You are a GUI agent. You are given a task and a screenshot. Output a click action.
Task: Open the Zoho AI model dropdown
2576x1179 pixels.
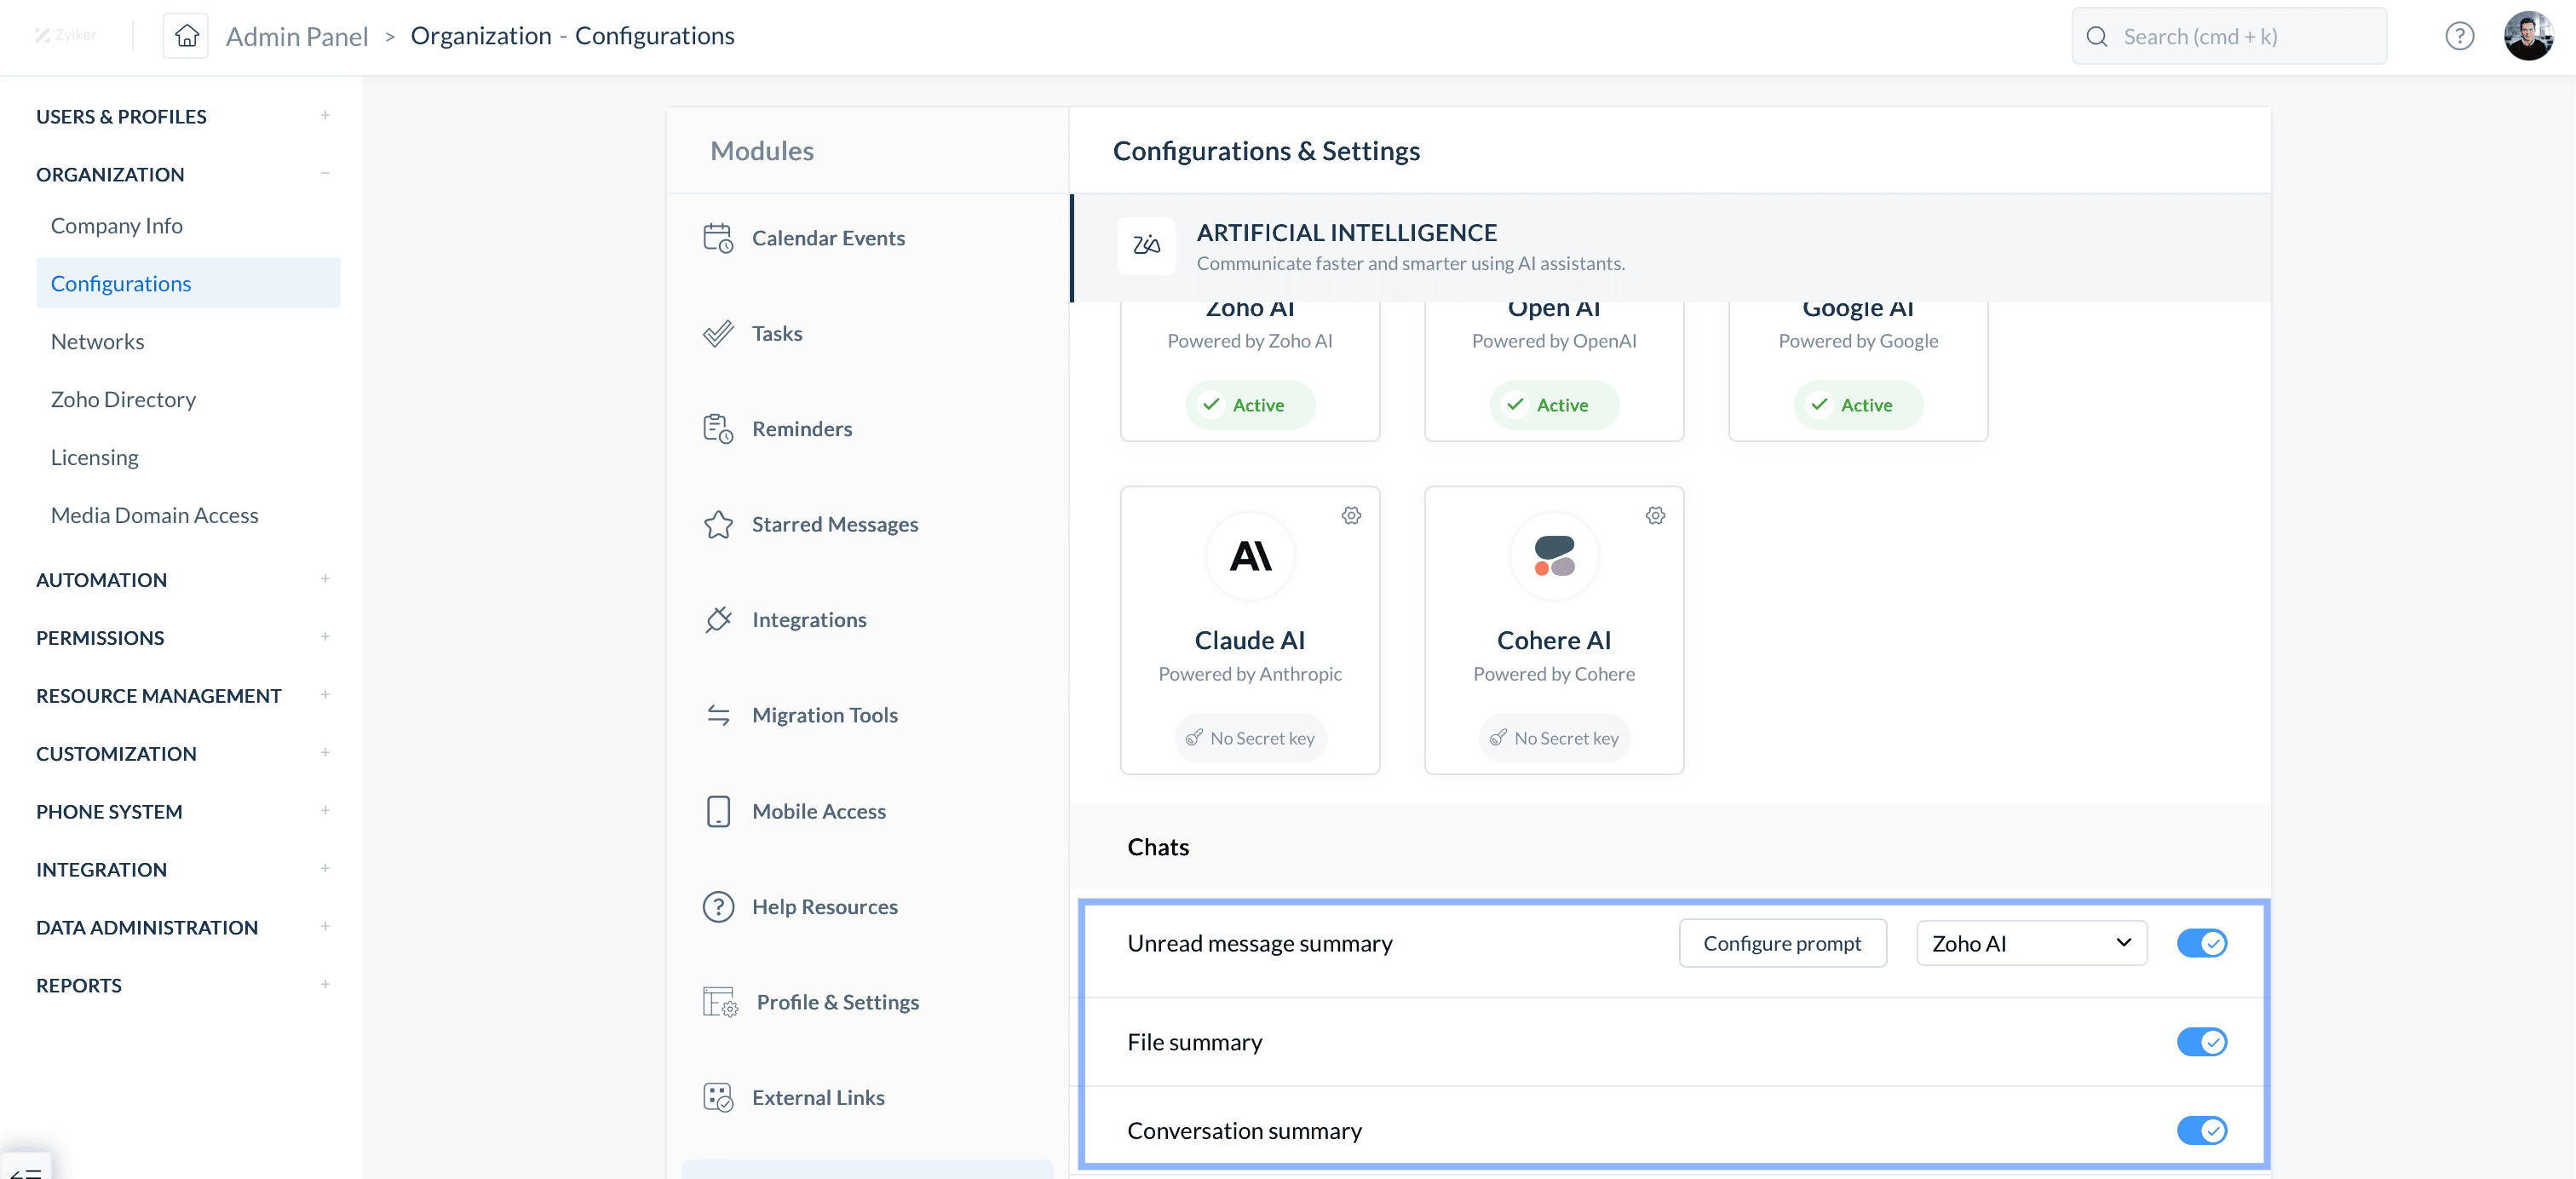[x=2031, y=943]
